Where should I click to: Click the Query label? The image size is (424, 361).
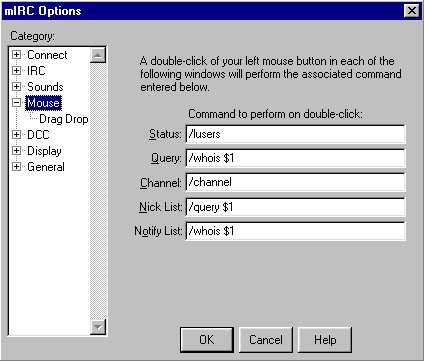166,158
